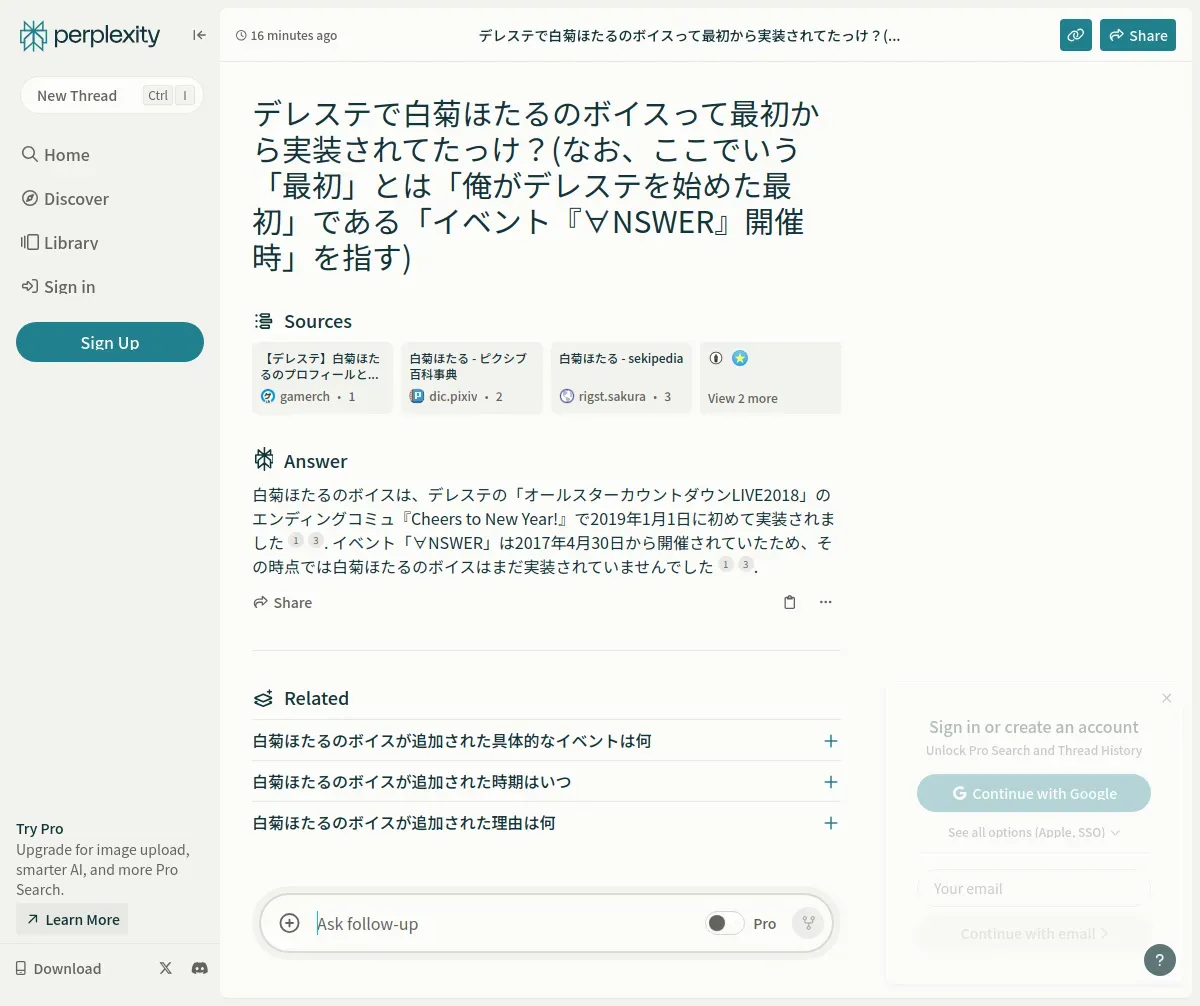1200x1006 pixels.
Task: Toggle the Pro search switch
Action: pyautogui.click(x=725, y=923)
